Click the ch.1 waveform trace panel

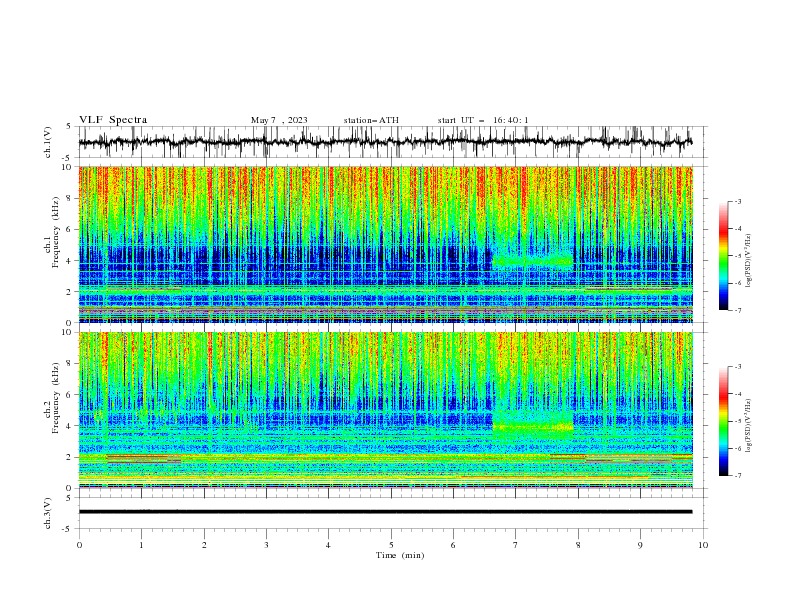coord(393,142)
